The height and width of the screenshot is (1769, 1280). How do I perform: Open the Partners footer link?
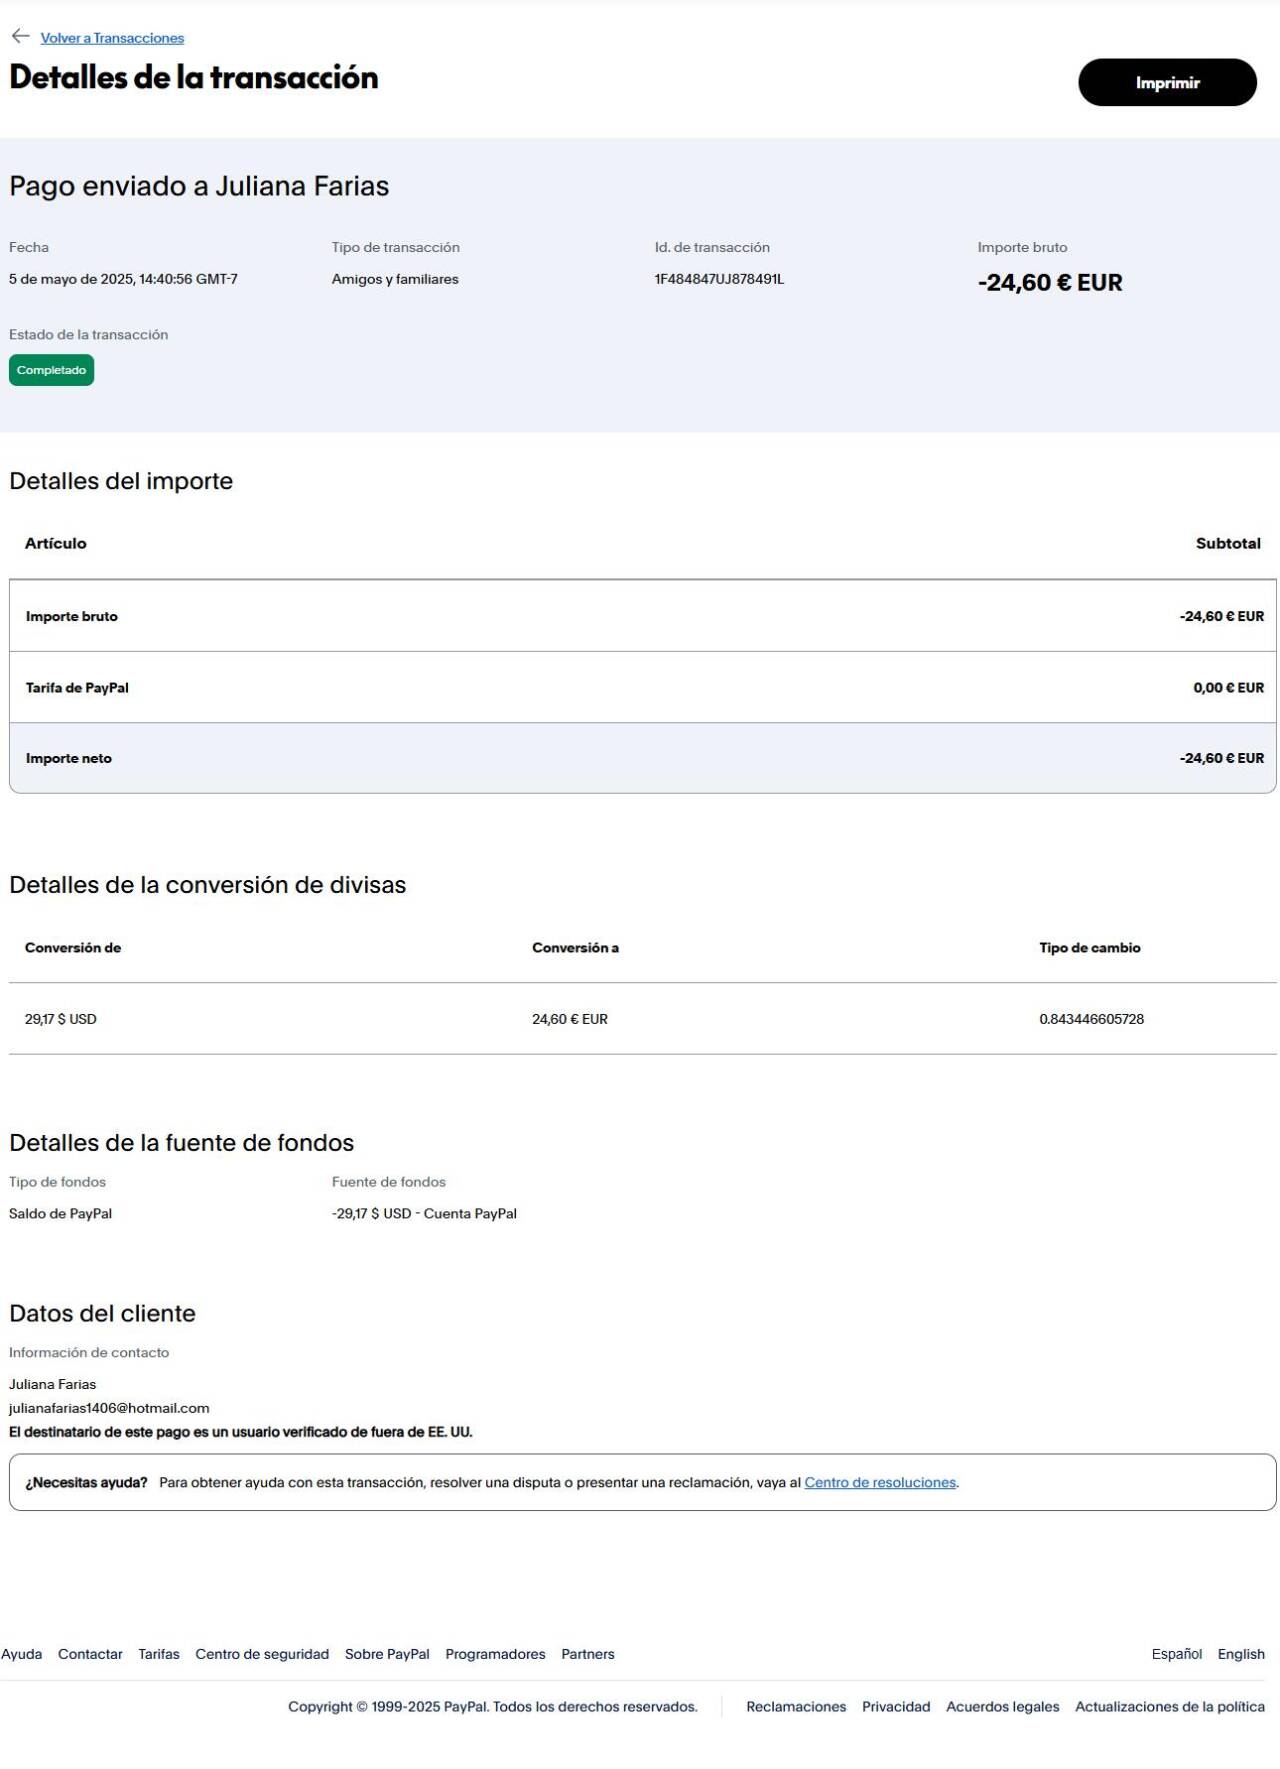[588, 1654]
